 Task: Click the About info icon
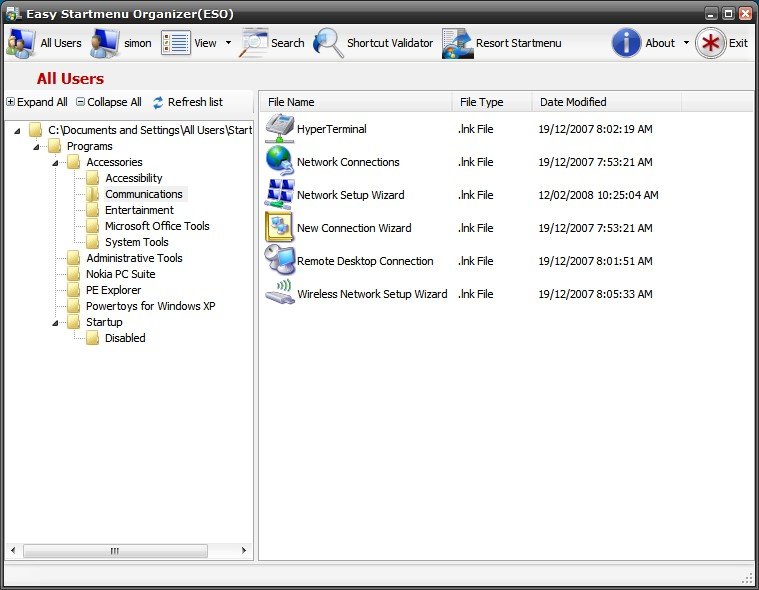pyautogui.click(x=626, y=43)
